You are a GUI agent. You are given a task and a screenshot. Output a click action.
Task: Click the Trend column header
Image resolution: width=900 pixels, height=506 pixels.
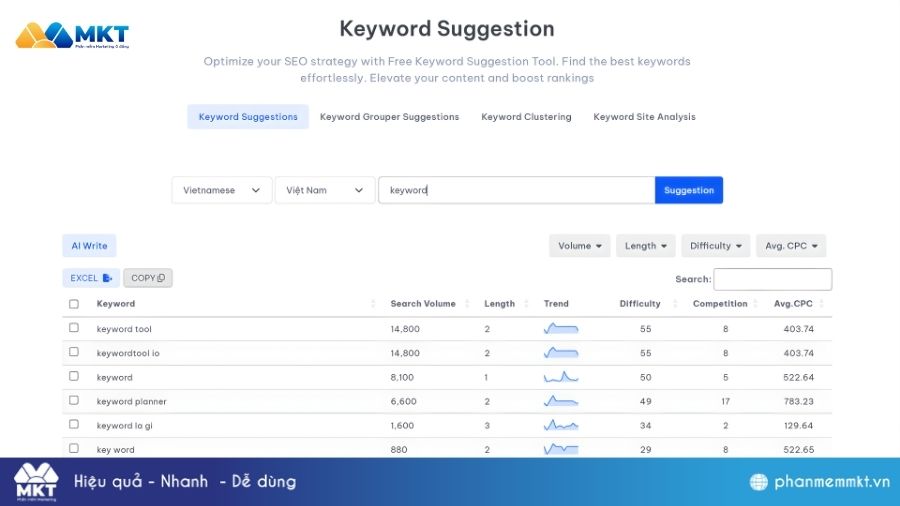point(556,304)
